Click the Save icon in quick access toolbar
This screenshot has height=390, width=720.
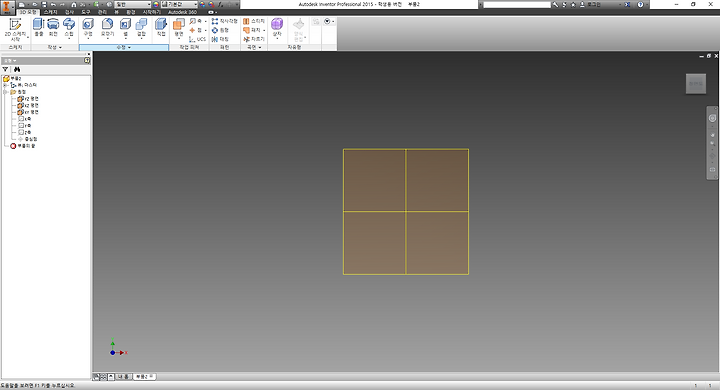44,4
